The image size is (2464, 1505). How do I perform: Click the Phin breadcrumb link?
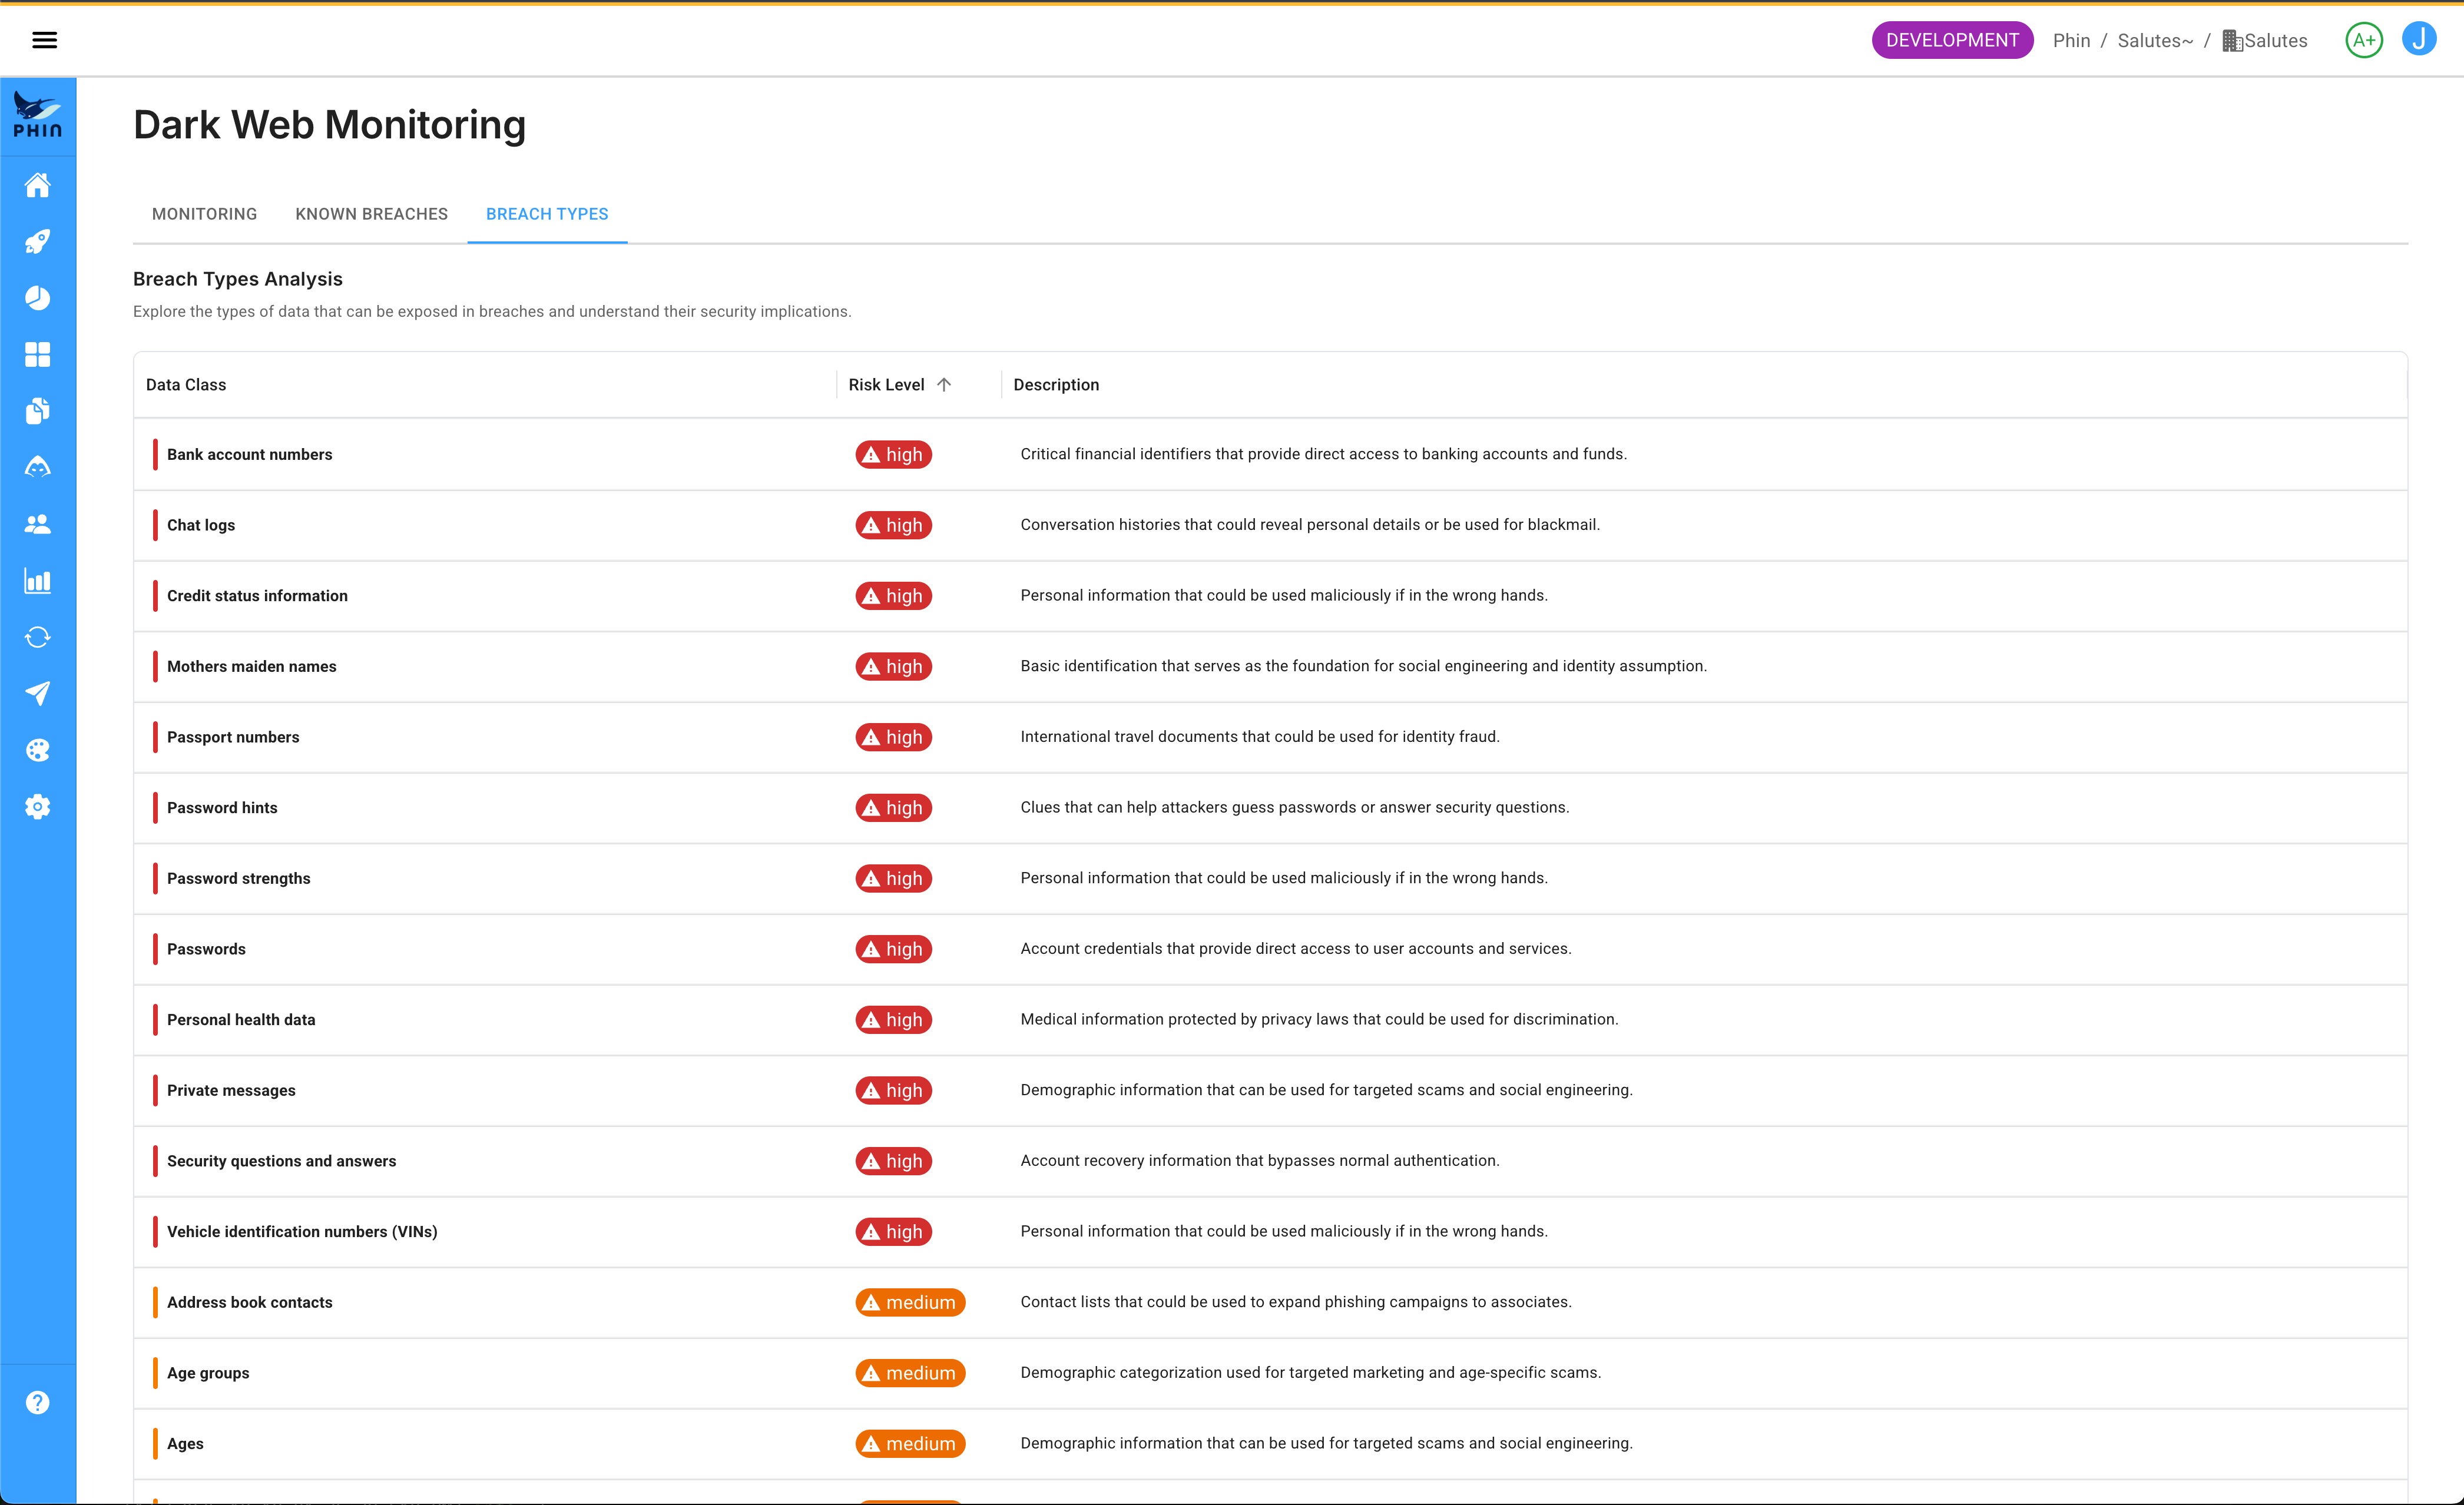click(2071, 41)
